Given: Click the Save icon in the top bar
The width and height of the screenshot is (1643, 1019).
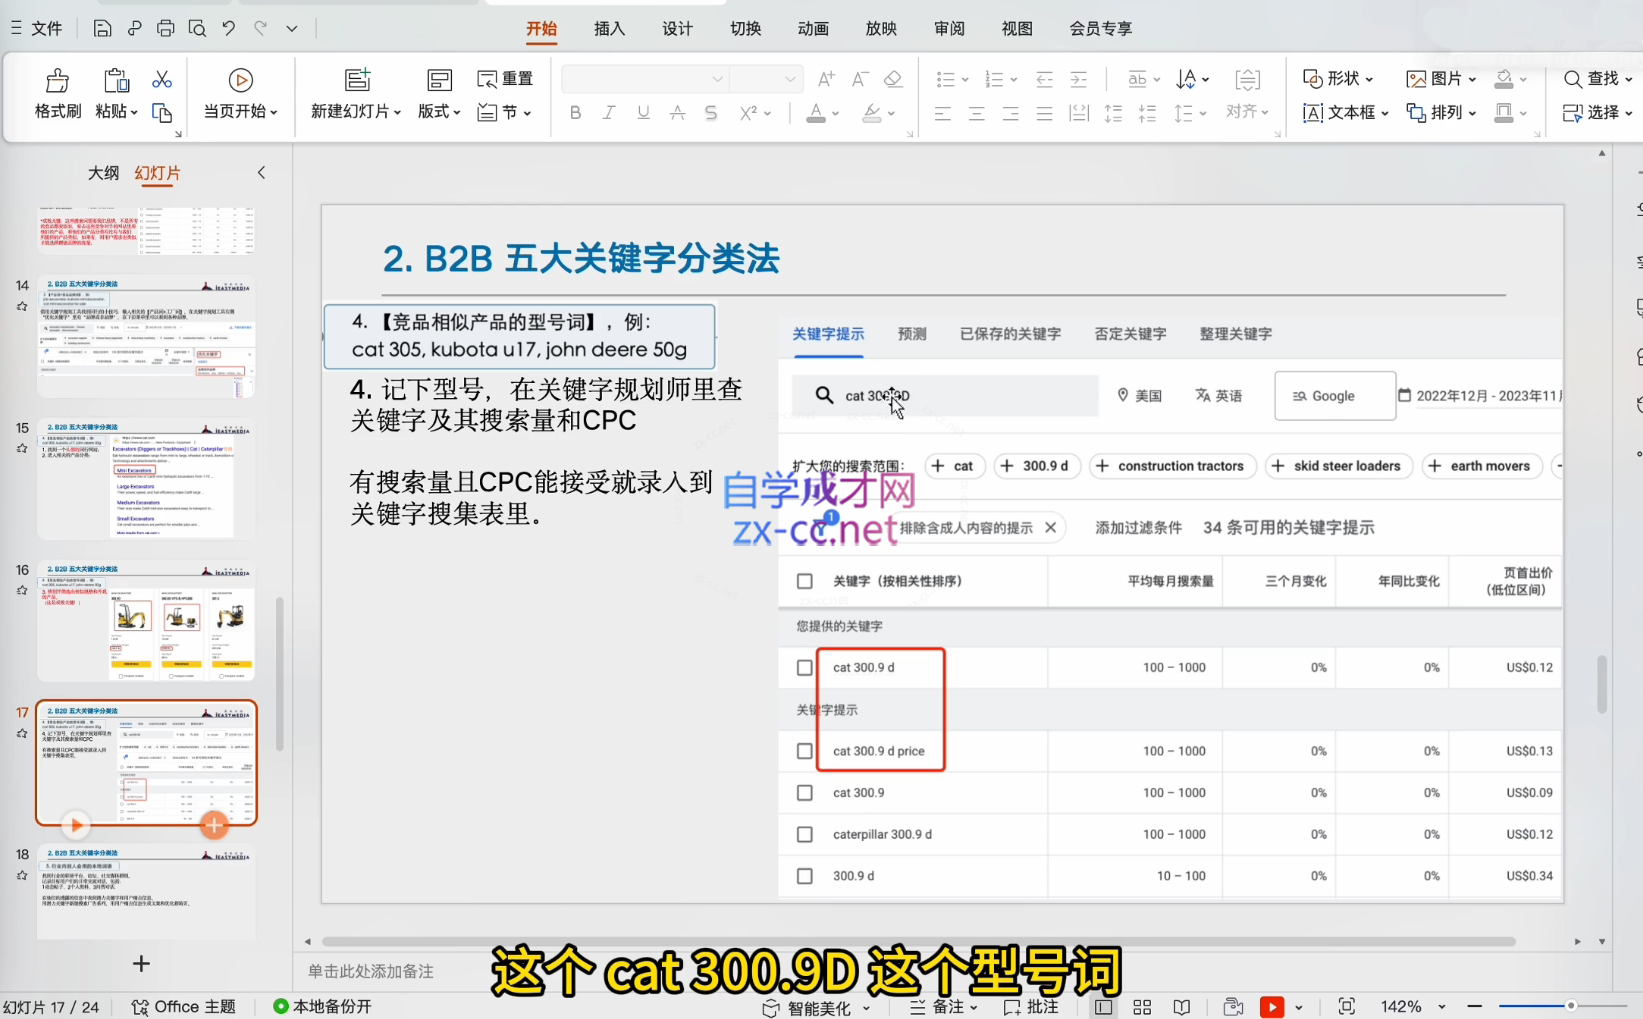Looking at the screenshot, I should click(102, 28).
